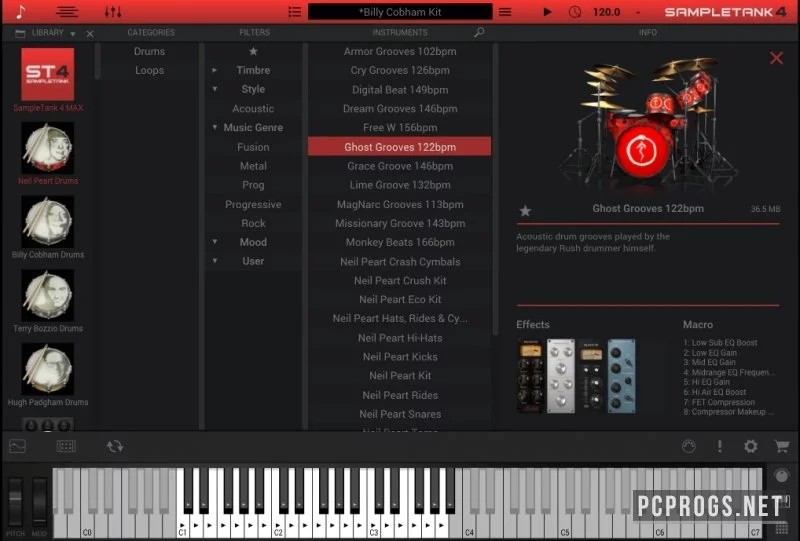Viewport: 800px width, 541px height.
Task: Click the Billy Cobham Kit preset name field
Action: 400,12
